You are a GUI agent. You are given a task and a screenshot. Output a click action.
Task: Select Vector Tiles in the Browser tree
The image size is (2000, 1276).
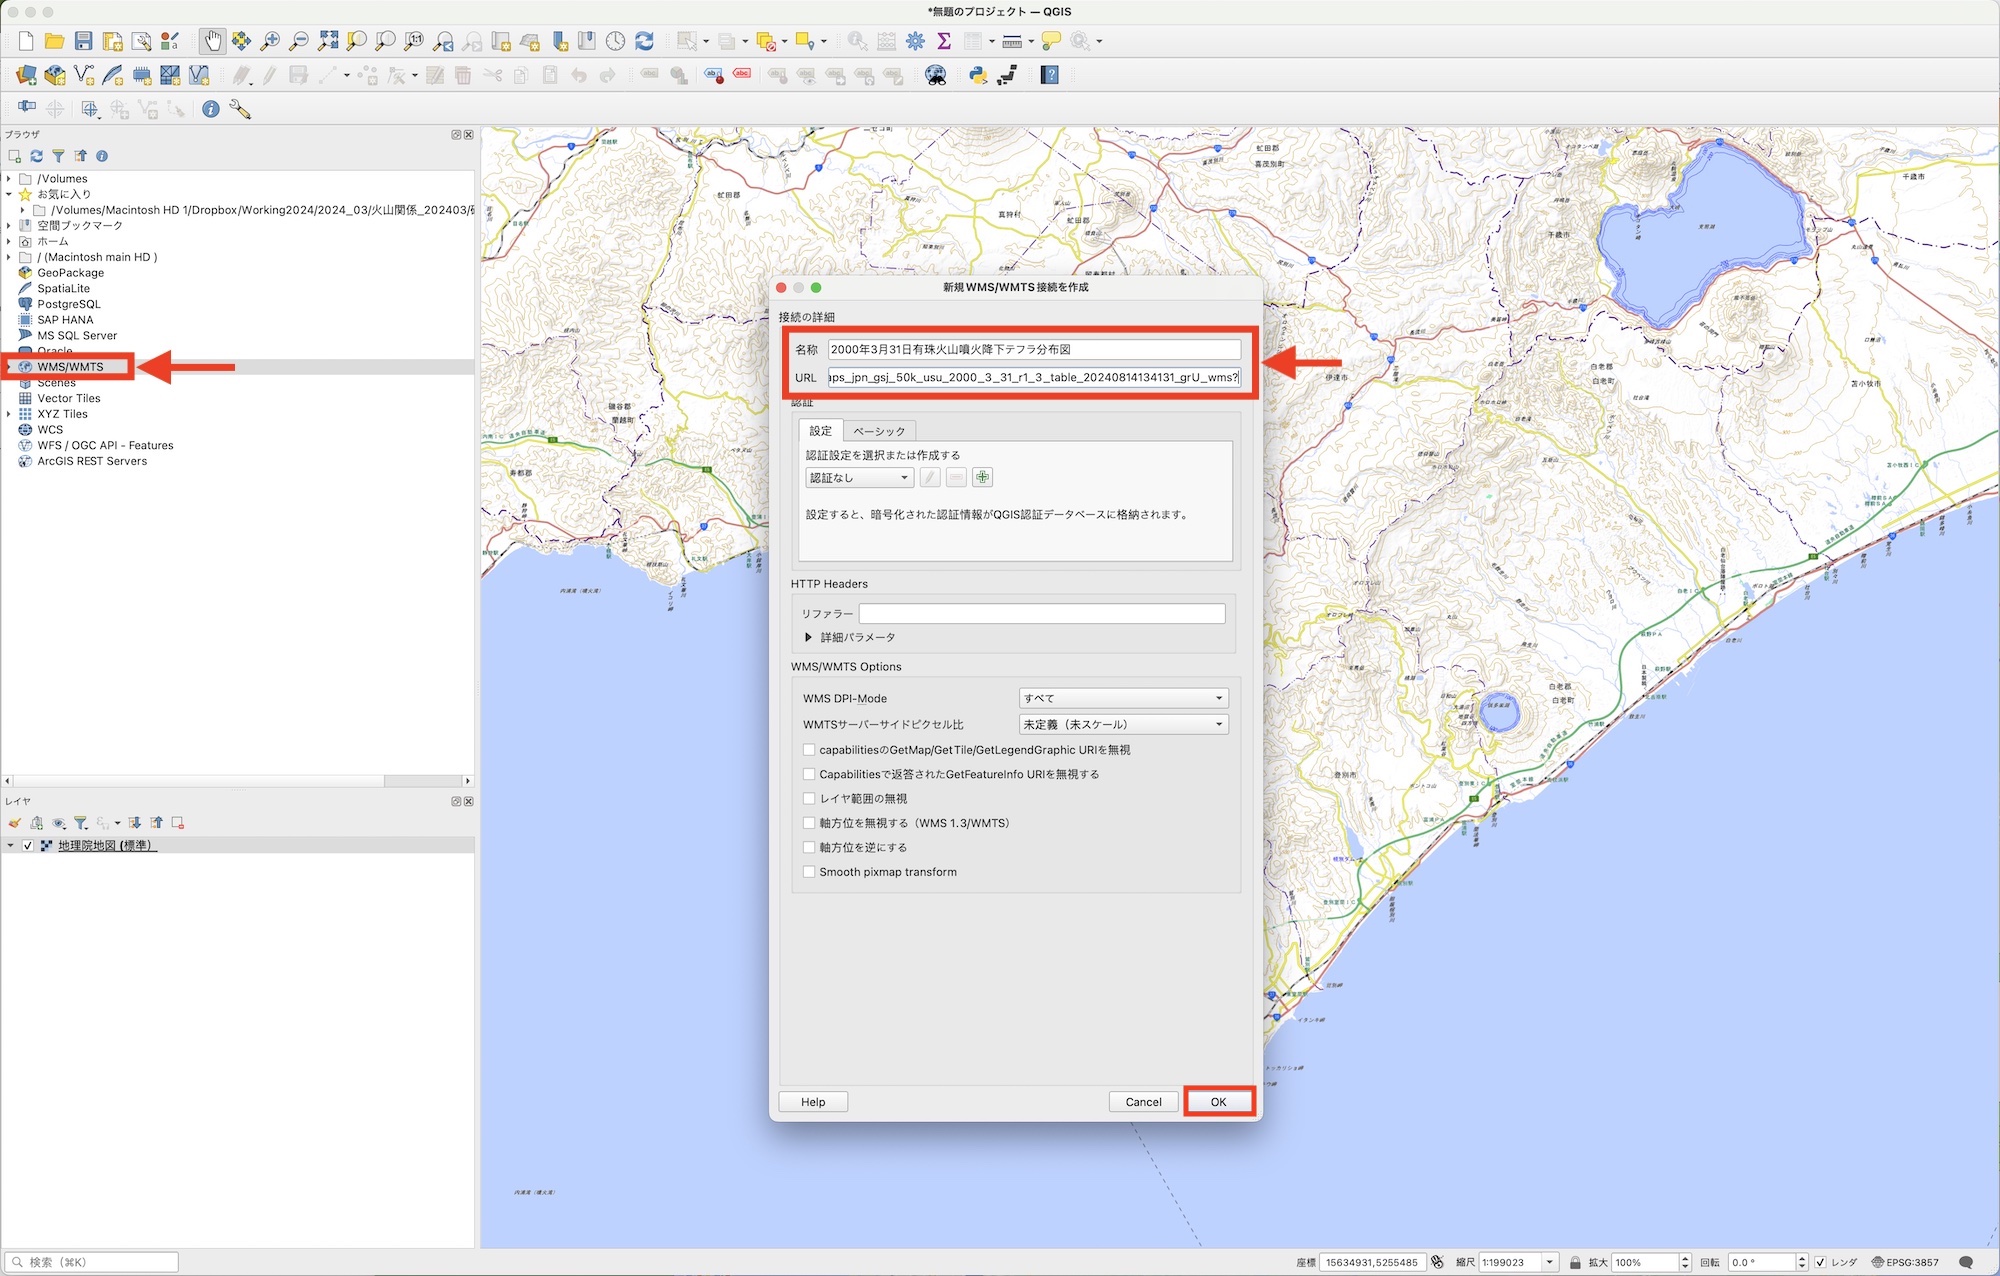[x=69, y=398]
